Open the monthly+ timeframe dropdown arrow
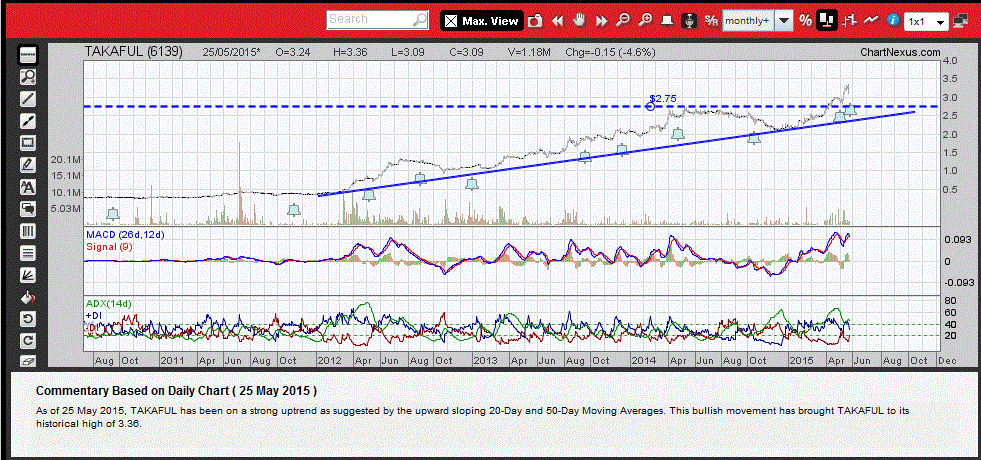This screenshot has width=981, height=460. [784, 21]
